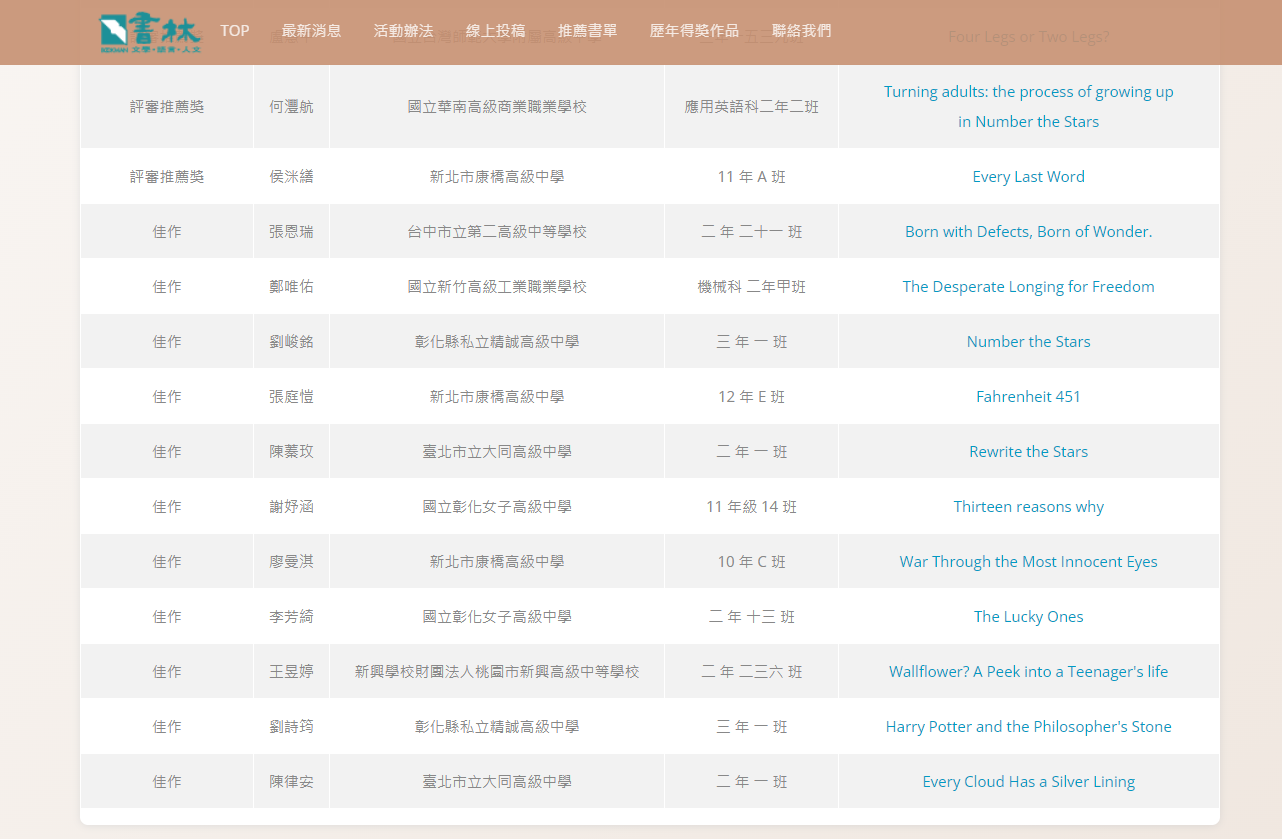This screenshot has height=839, width=1282.
Task: Select the student name 陳律安
Action: tap(291, 782)
